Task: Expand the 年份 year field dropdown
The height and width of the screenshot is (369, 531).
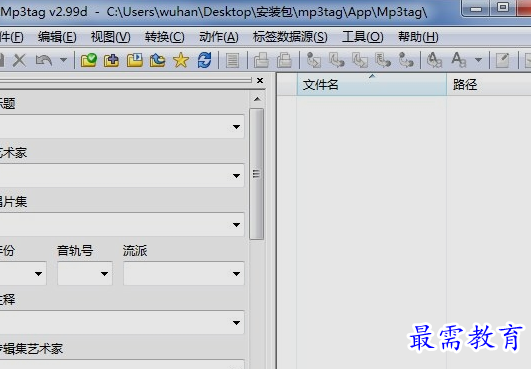Action: [39, 274]
